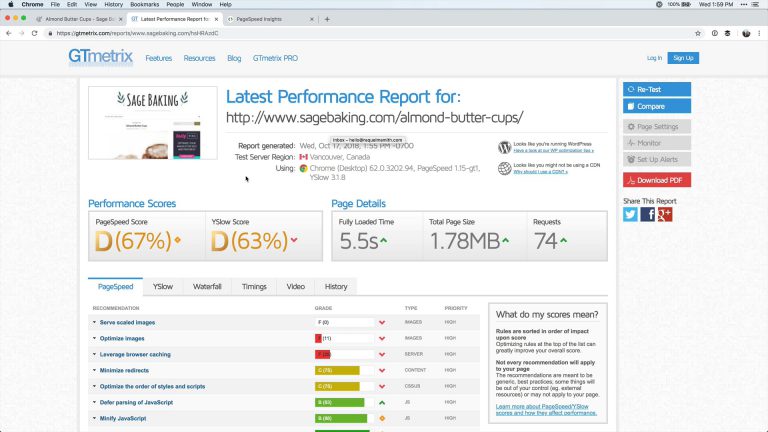
Task: Open Features nav link
Action: [x=159, y=58]
